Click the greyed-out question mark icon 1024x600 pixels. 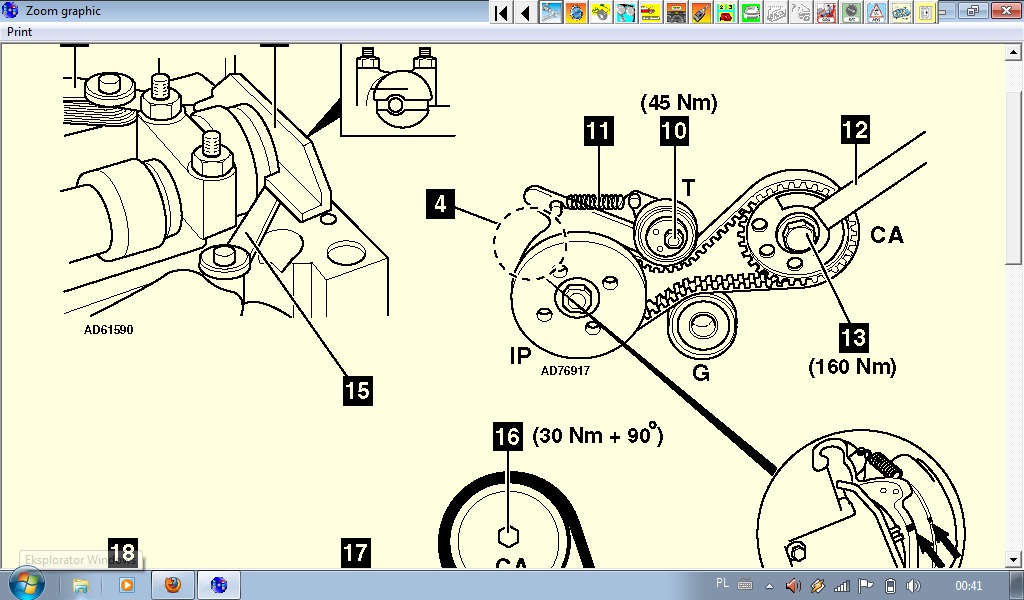click(x=801, y=12)
